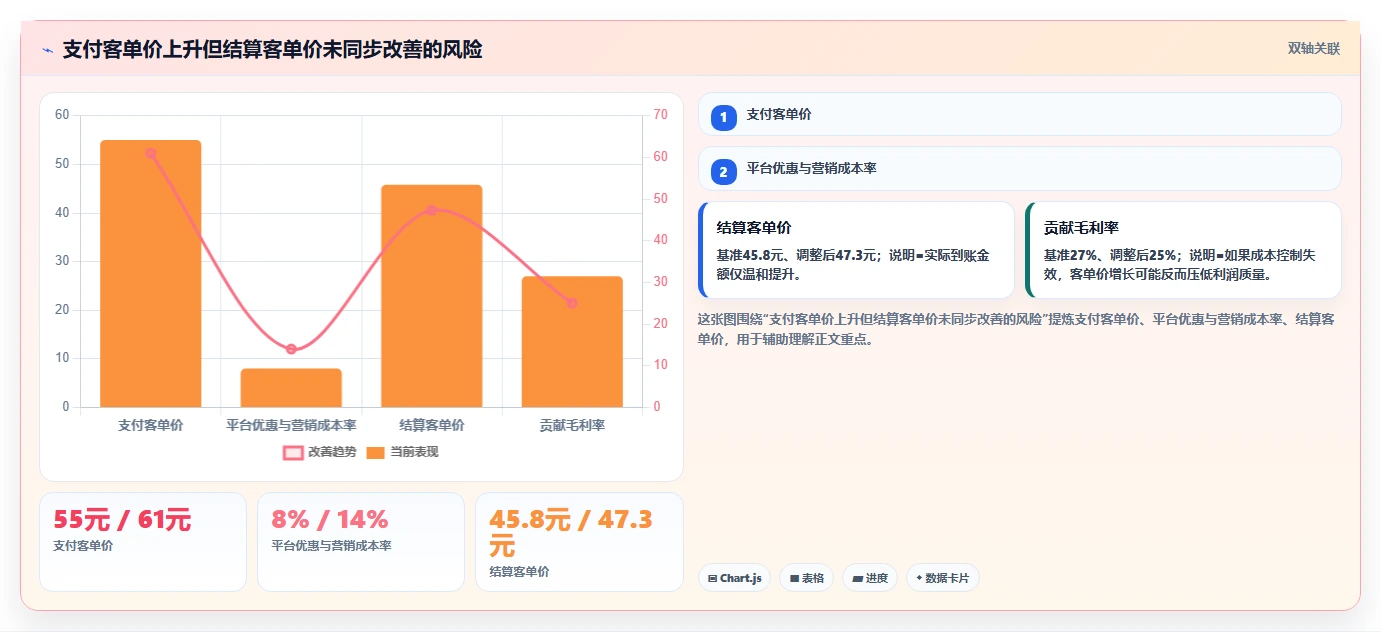Click the 45.8元 / 47.3元 stat value
Screen dimensions: 1381x632
pos(571,533)
